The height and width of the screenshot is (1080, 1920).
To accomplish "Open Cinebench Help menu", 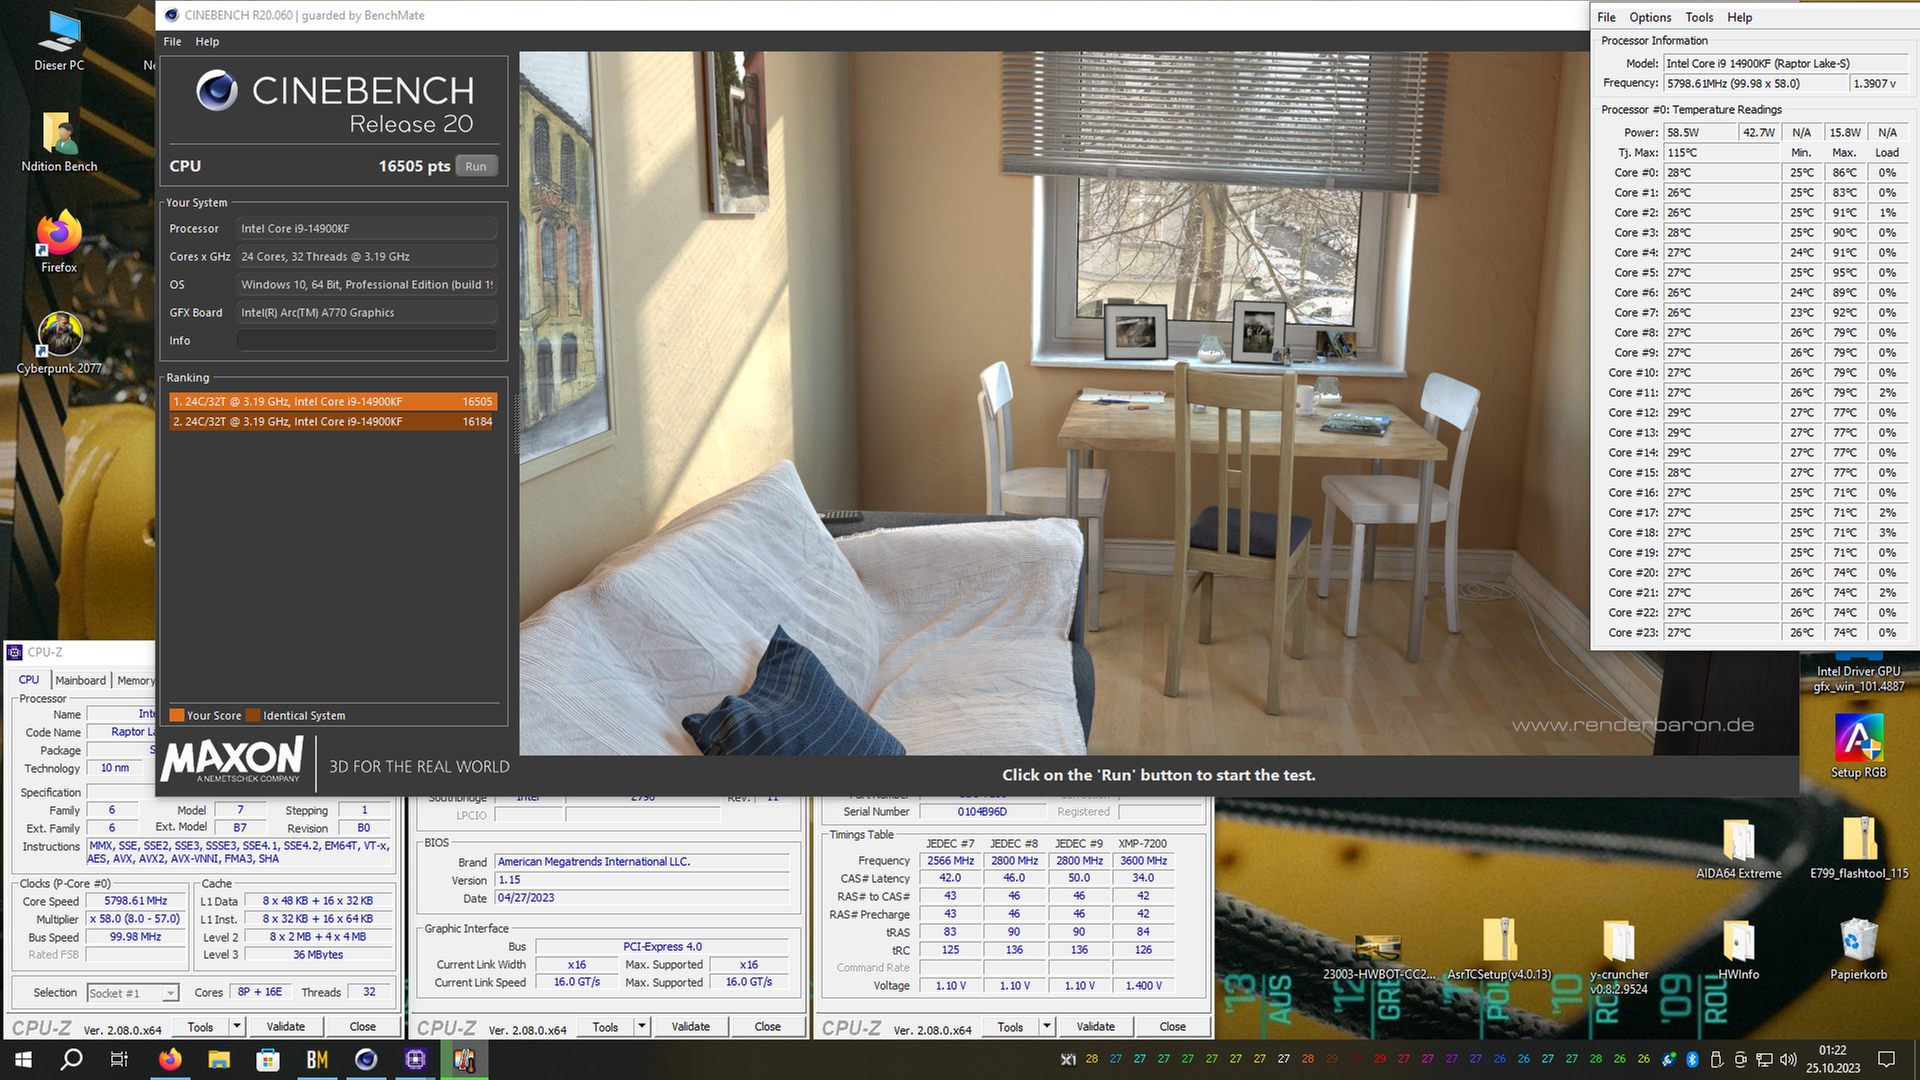I will tap(207, 42).
